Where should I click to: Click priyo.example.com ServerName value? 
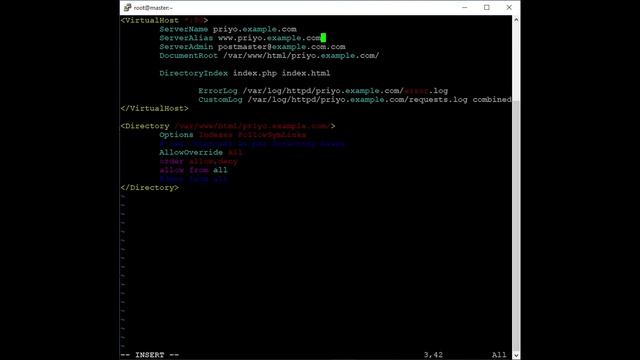pyautogui.click(x=255, y=29)
